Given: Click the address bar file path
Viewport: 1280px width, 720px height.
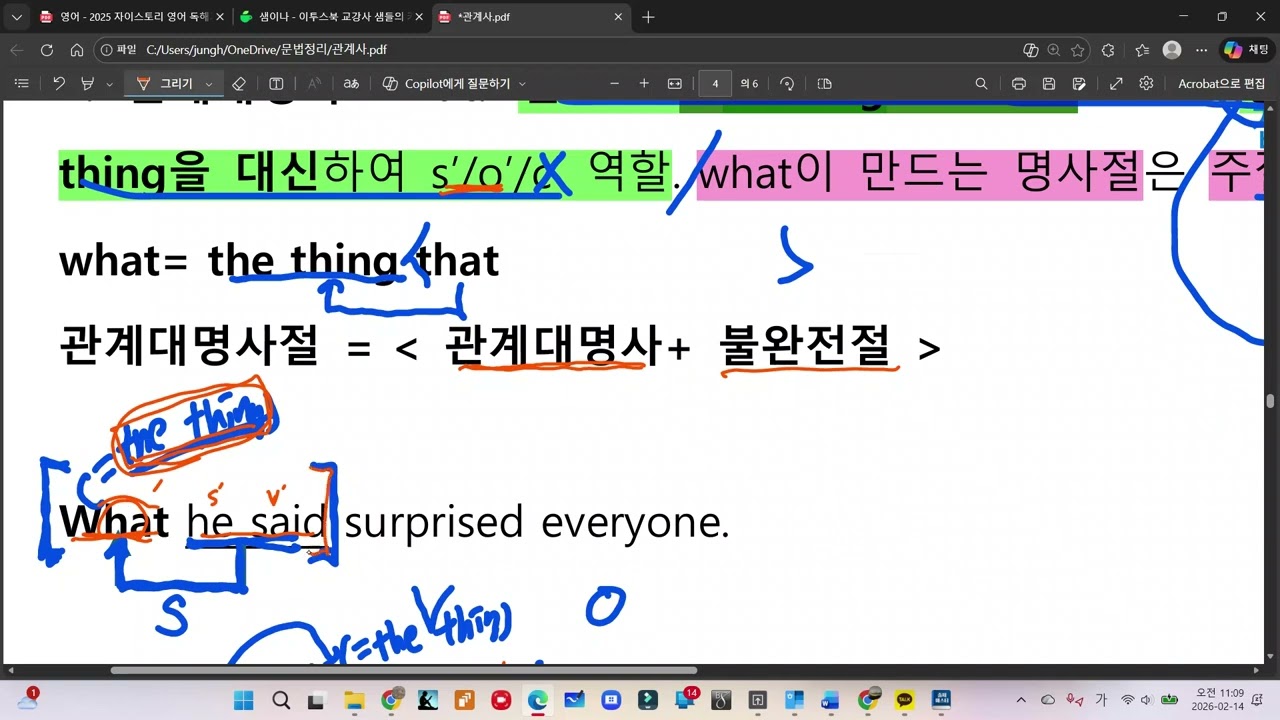Looking at the screenshot, I should tap(267, 50).
